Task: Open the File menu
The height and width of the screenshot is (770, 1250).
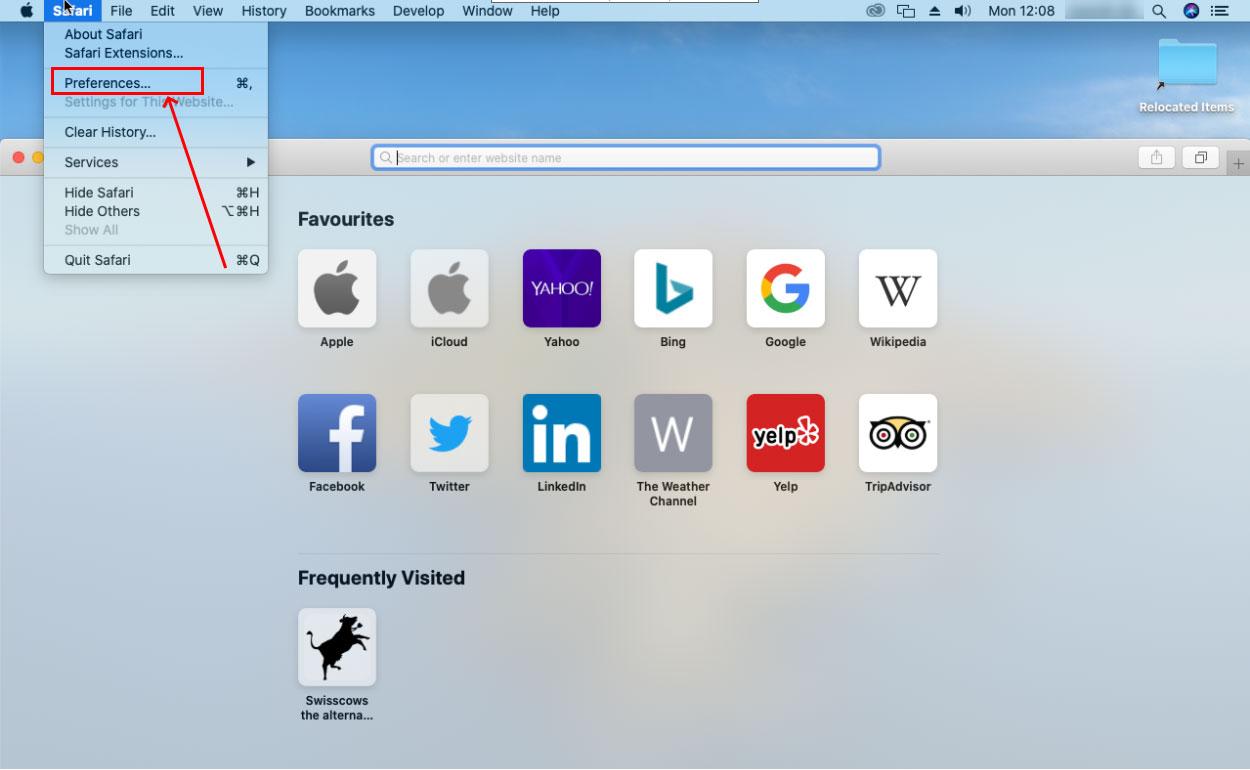Action: point(121,11)
